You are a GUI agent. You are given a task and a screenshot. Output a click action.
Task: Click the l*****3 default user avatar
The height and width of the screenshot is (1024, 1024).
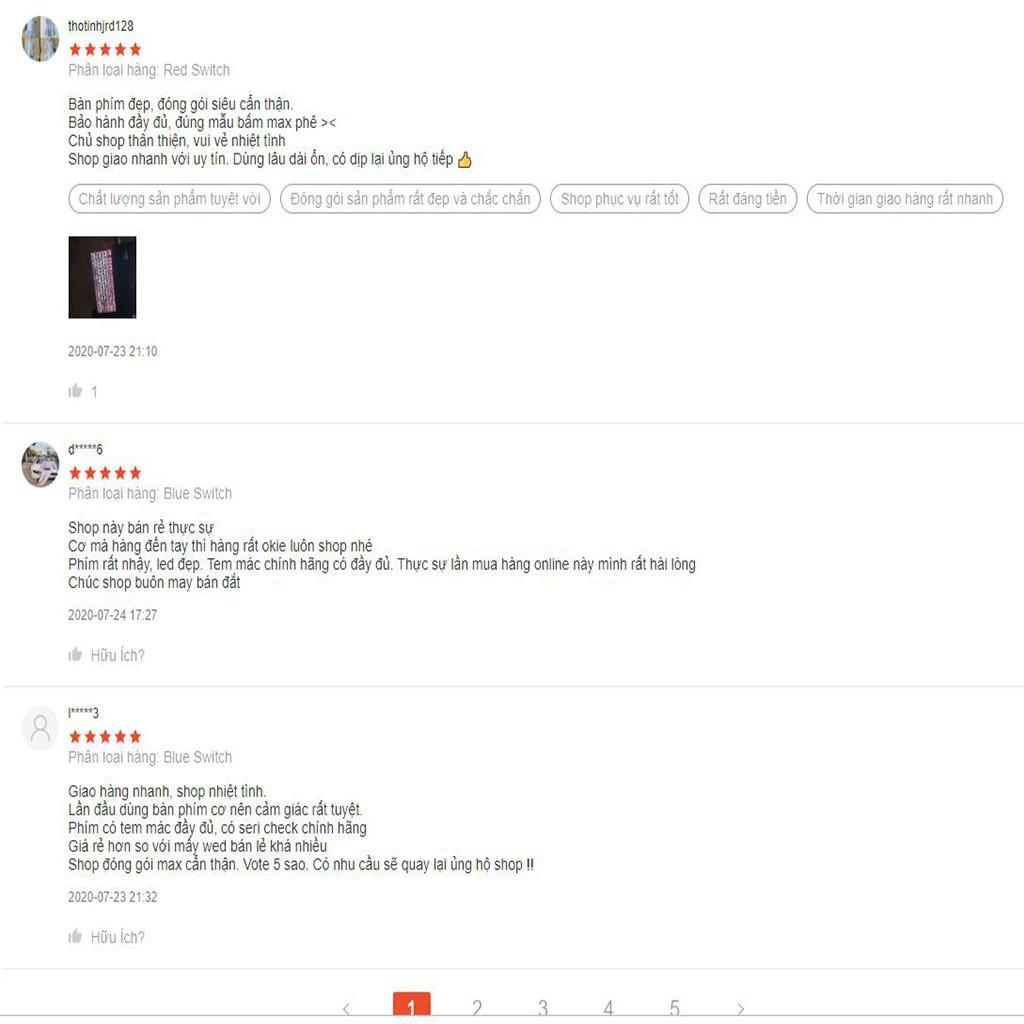pyautogui.click(x=40, y=728)
